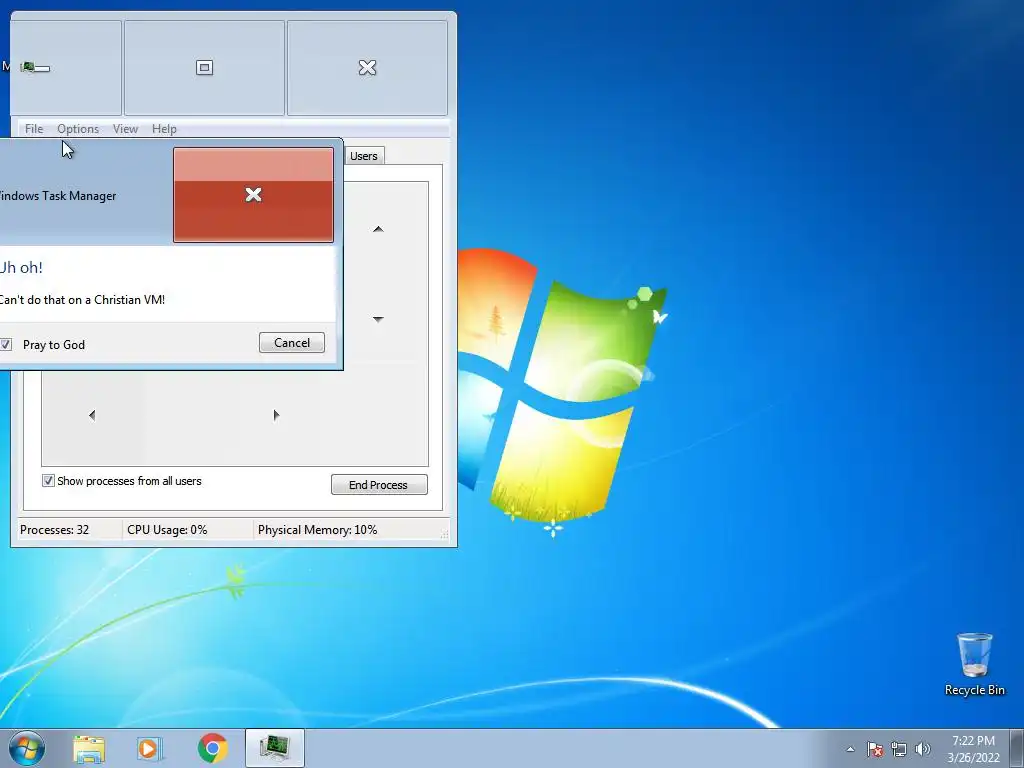Click the network status tray icon
Screen dimensions: 1024x768
point(899,749)
